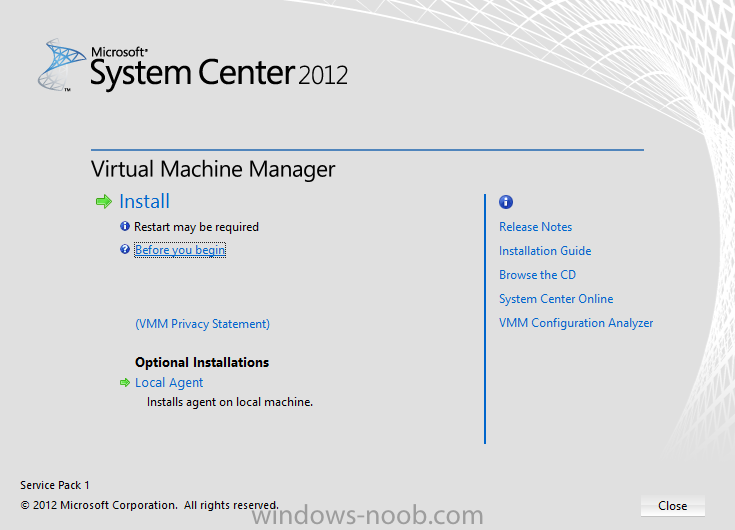Click the green arrow beside Local Agent
Image resolution: width=735 pixels, height=530 pixels.
125,383
